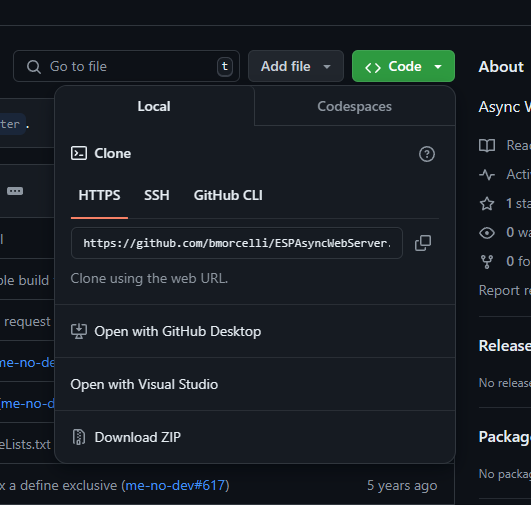
Task: Click the Activity pulse icon
Action: [x=487, y=175]
